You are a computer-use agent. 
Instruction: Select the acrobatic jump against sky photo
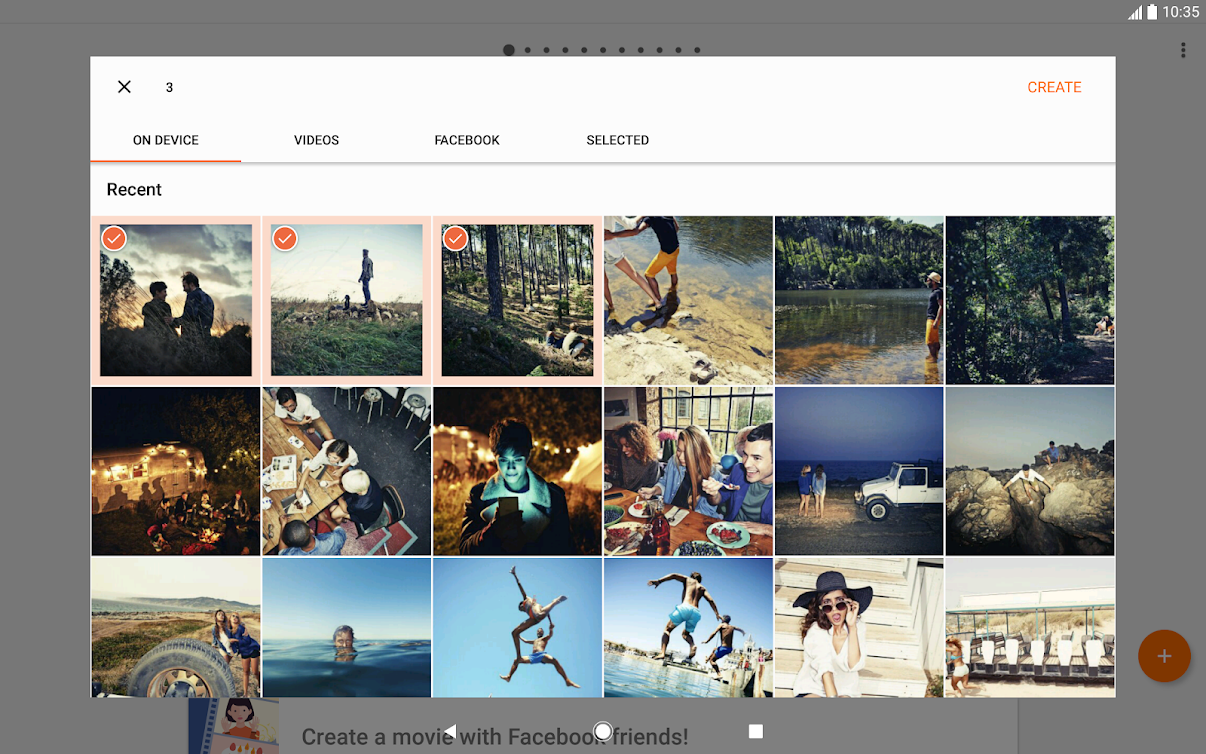517,627
